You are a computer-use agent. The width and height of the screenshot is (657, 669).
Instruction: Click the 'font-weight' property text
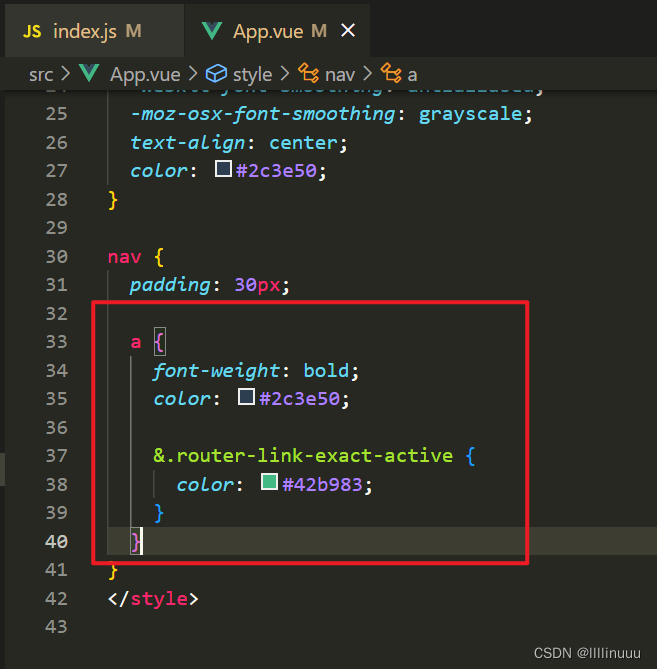pos(216,371)
